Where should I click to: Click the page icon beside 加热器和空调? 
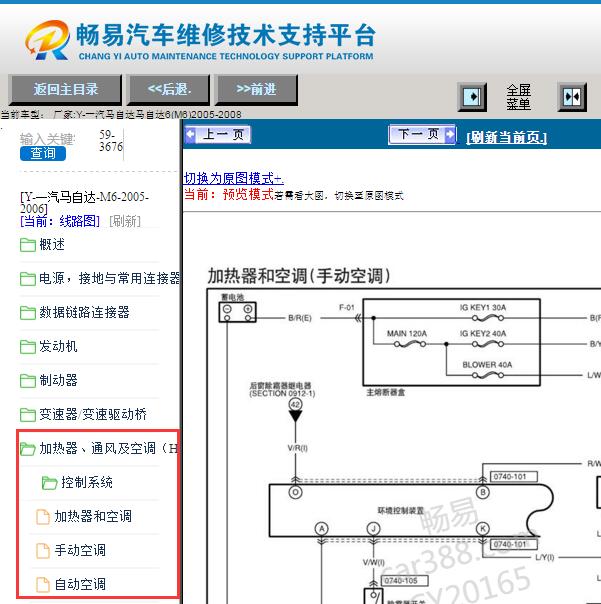coord(43,517)
